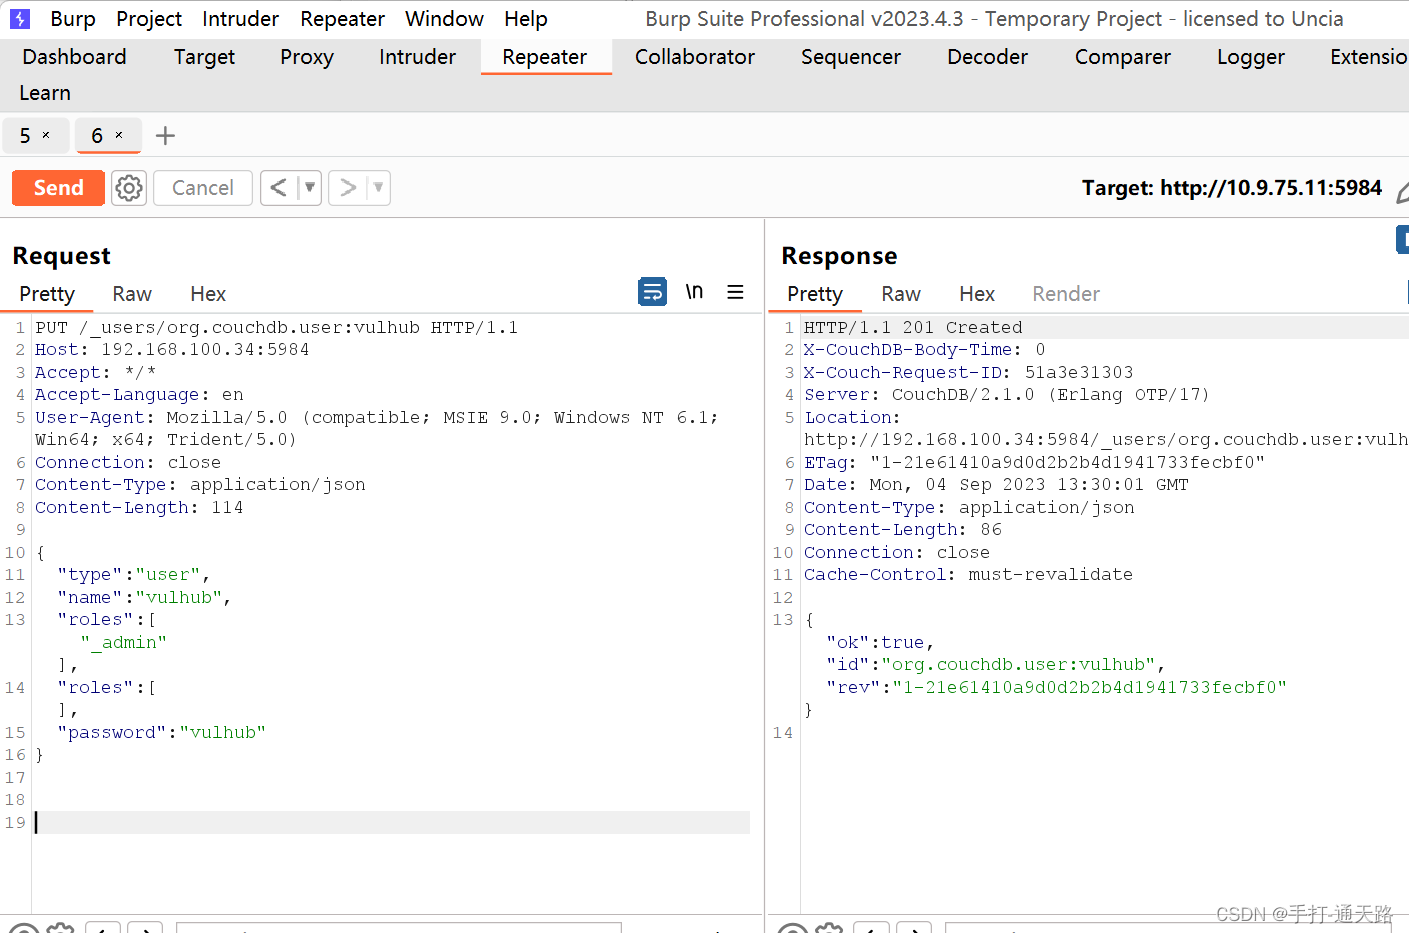Image resolution: width=1409 pixels, height=933 pixels.
Task: Click the Server: CouchDB/2.1.0 header
Action: click(x=1007, y=394)
